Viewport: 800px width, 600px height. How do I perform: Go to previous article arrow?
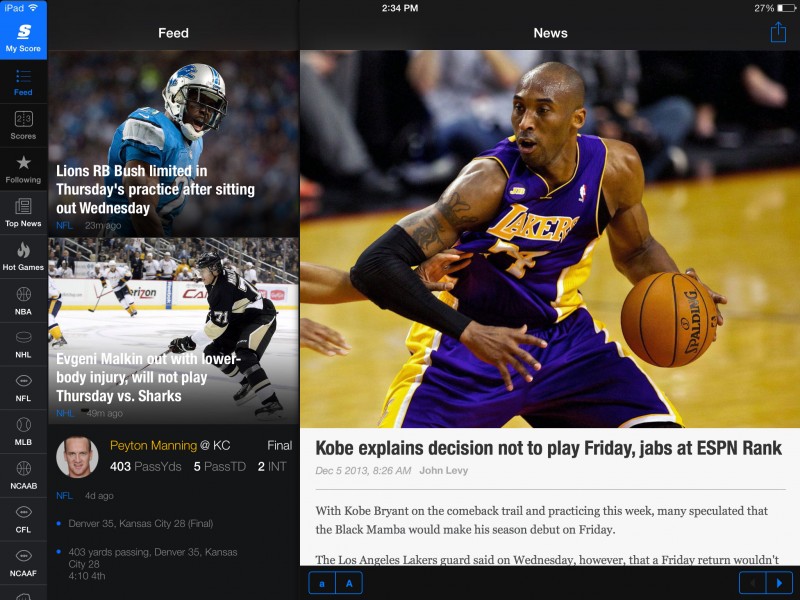753,583
